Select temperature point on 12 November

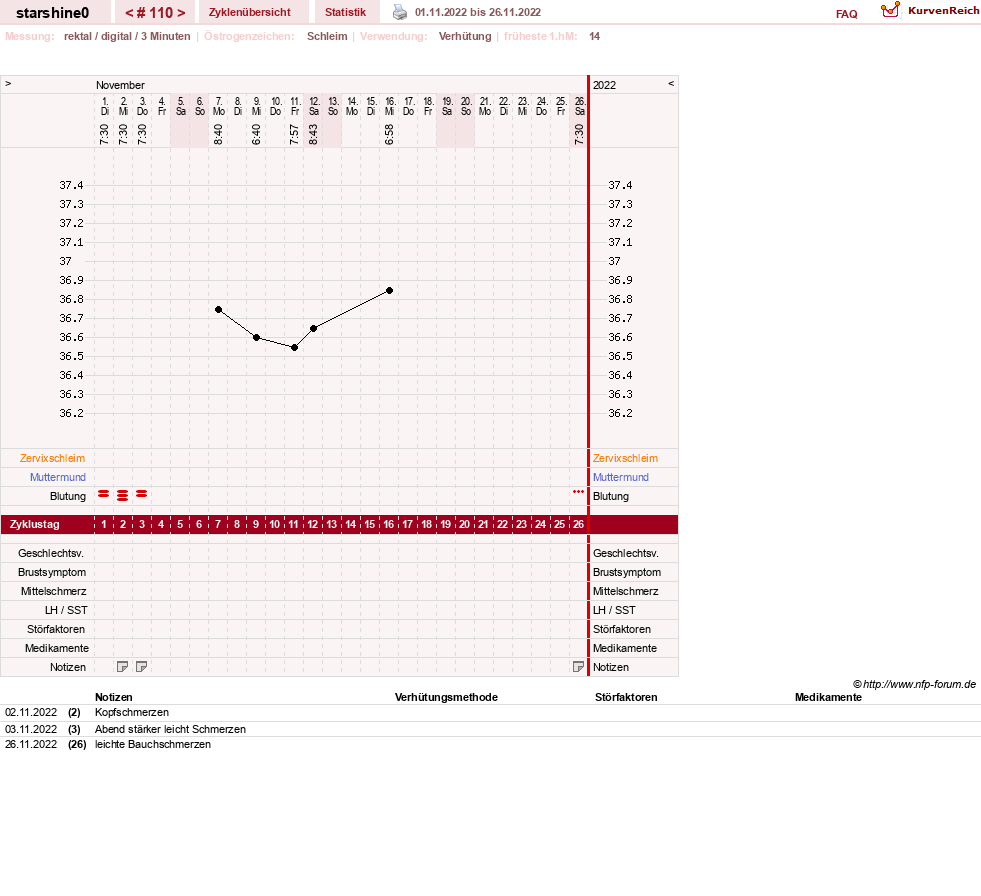pyautogui.click(x=313, y=328)
